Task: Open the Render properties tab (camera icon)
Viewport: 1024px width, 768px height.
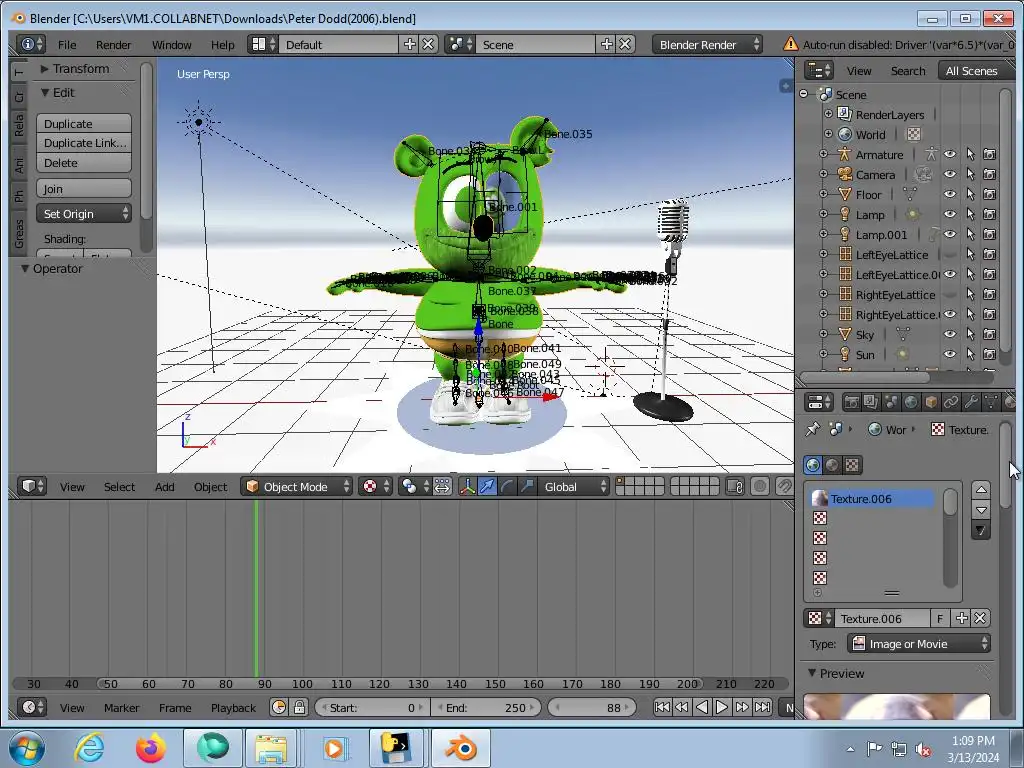Action: (x=851, y=402)
